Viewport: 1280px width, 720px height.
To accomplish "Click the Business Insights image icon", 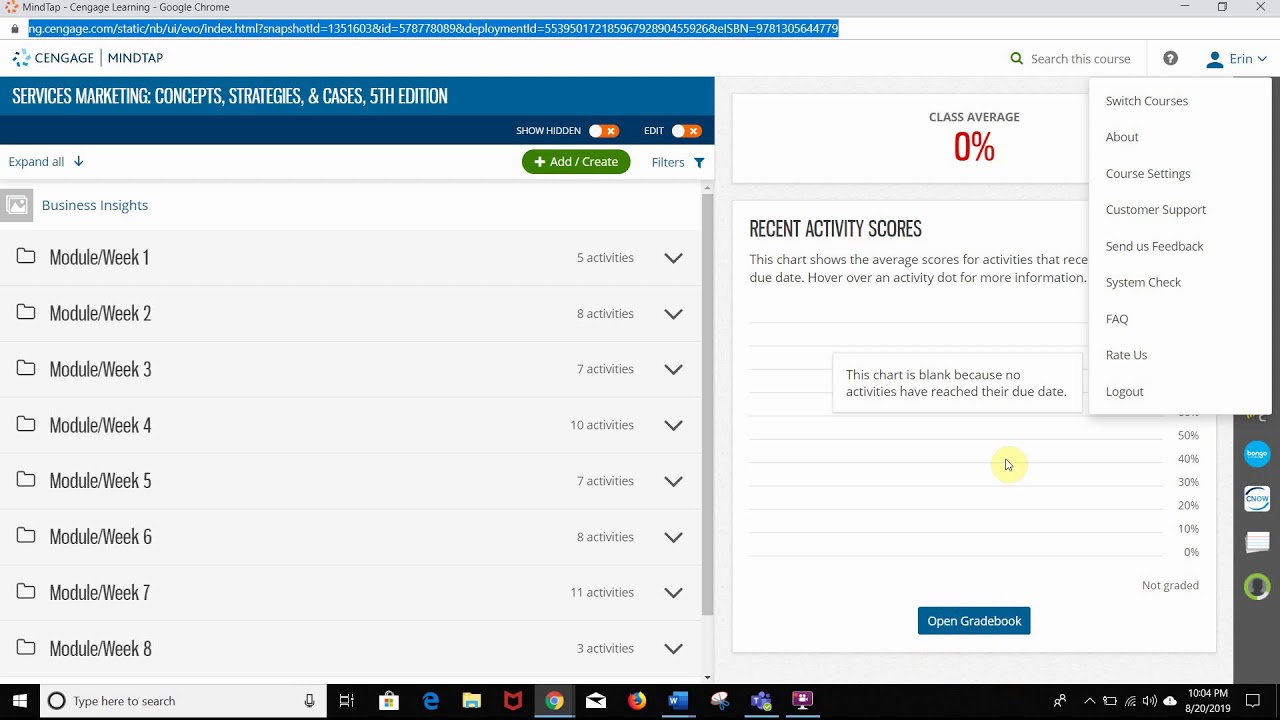I will (17, 205).
